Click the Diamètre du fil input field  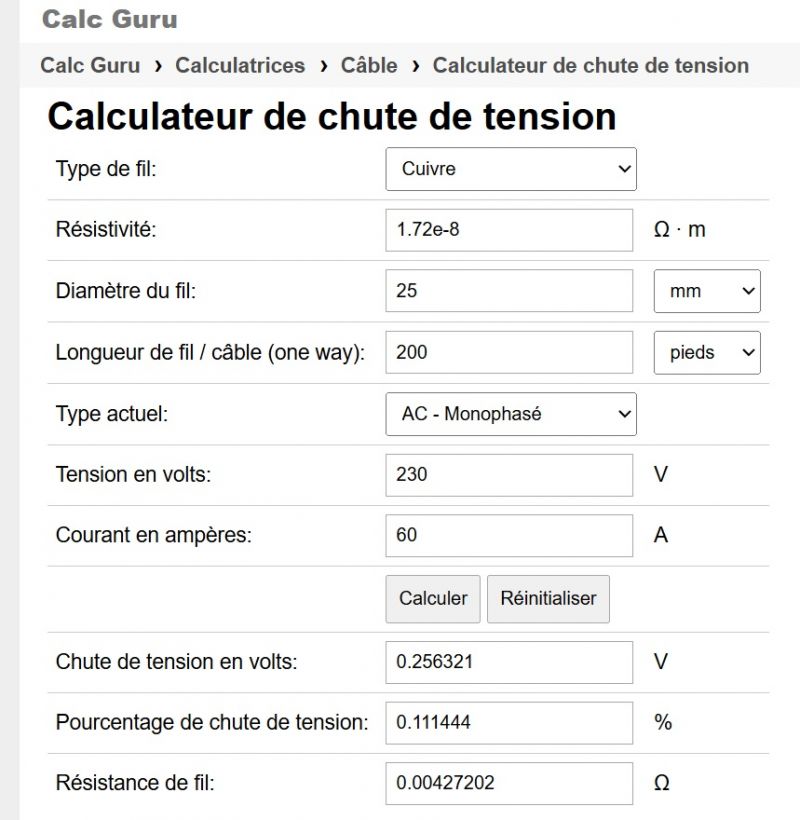click(509, 291)
